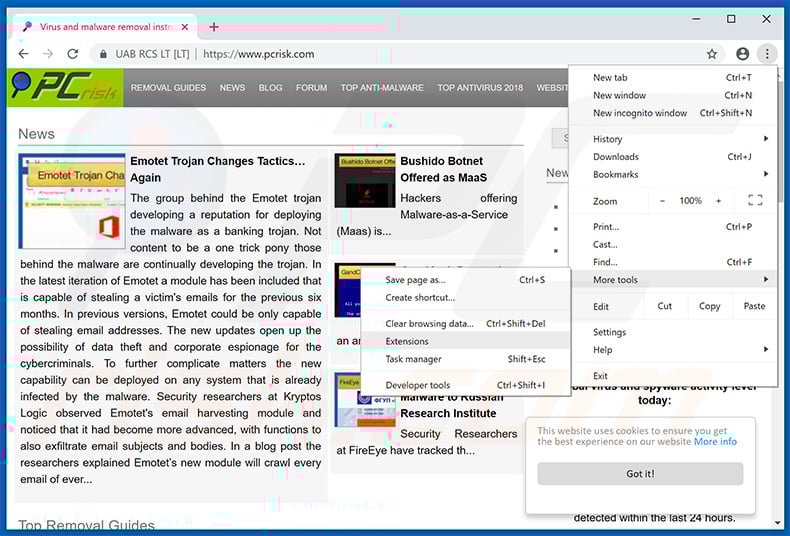This screenshot has height=536, width=790.
Task: Decrease zoom with the minus button
Action: (x=663, y=200)
